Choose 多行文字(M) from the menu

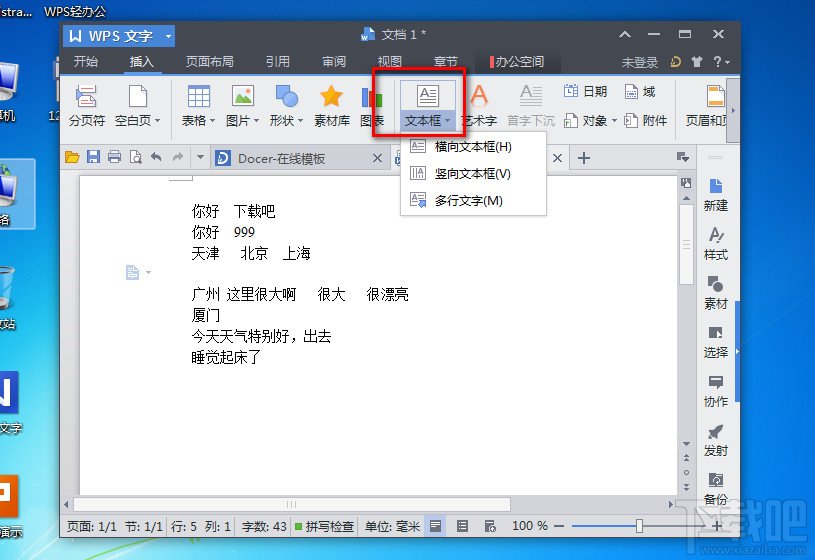473,201
